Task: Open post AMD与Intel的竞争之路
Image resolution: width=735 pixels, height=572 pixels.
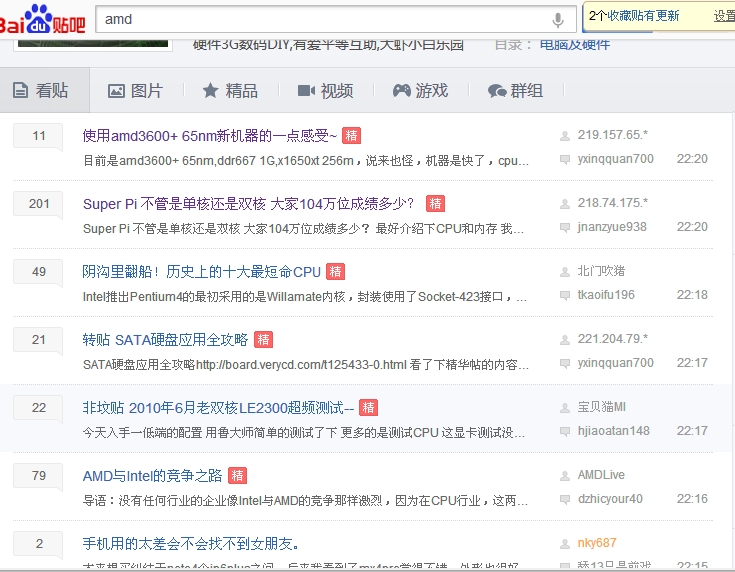Action: pyautogui.click(x=152, y=476)
